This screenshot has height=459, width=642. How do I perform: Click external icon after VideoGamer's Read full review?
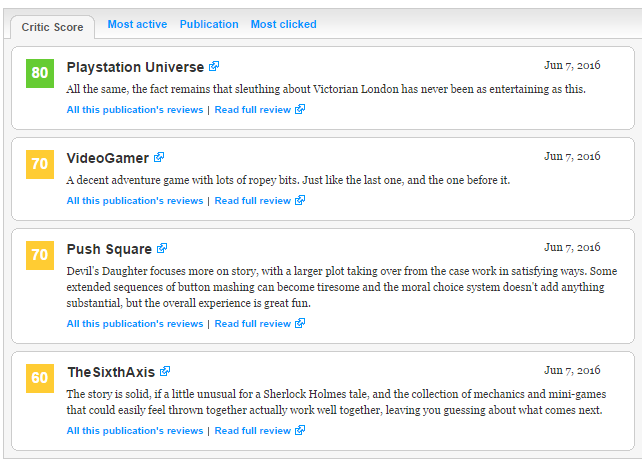300,200
